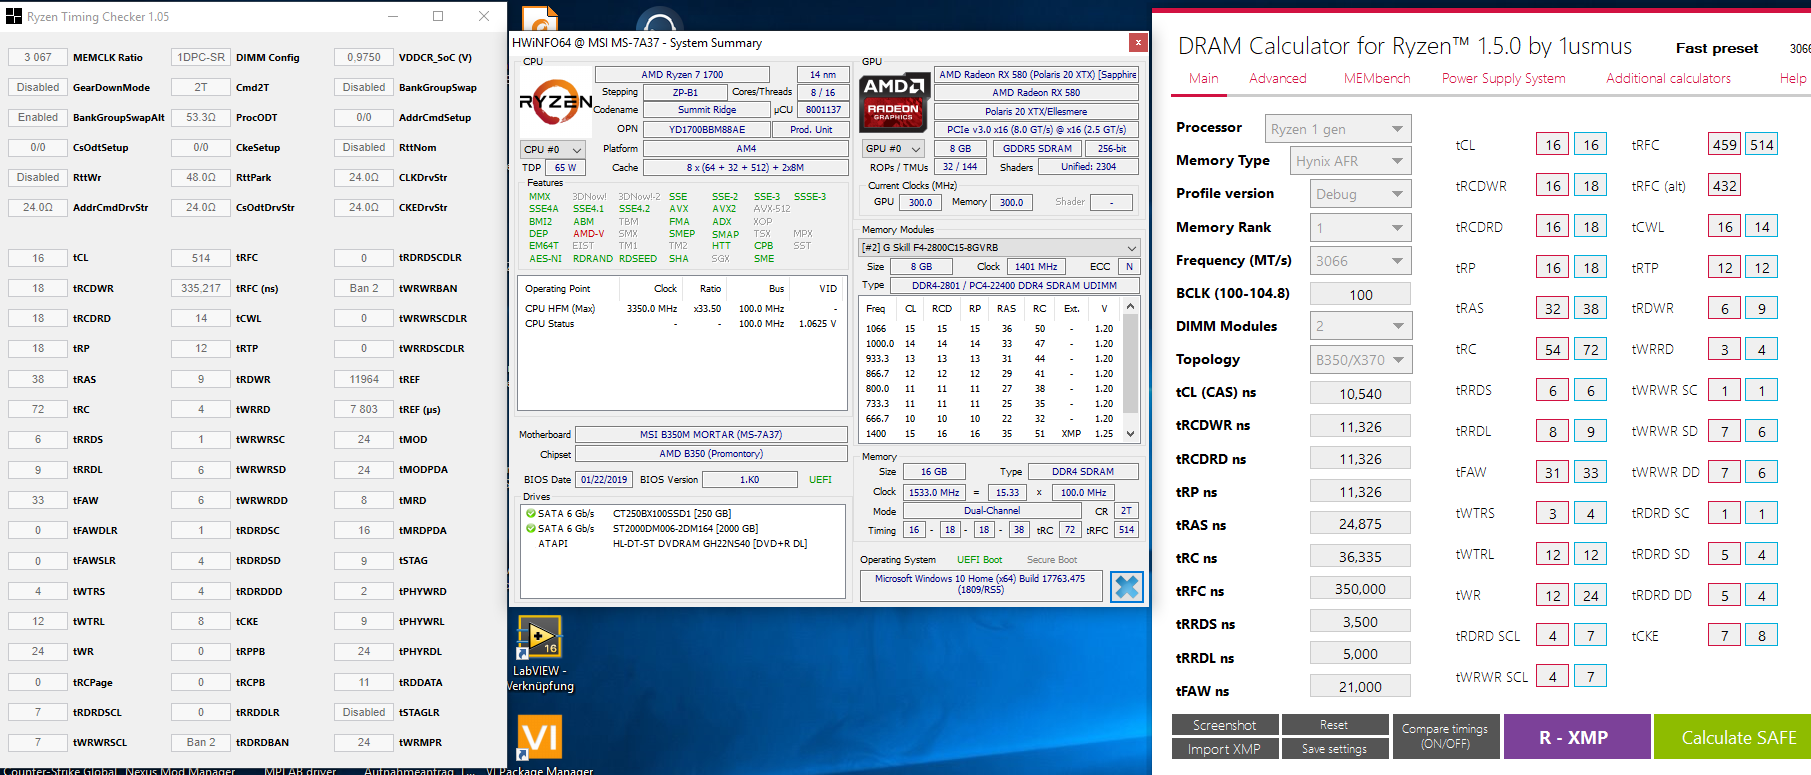
Task: Switch to the Advanced tab
Action: 1277,78
